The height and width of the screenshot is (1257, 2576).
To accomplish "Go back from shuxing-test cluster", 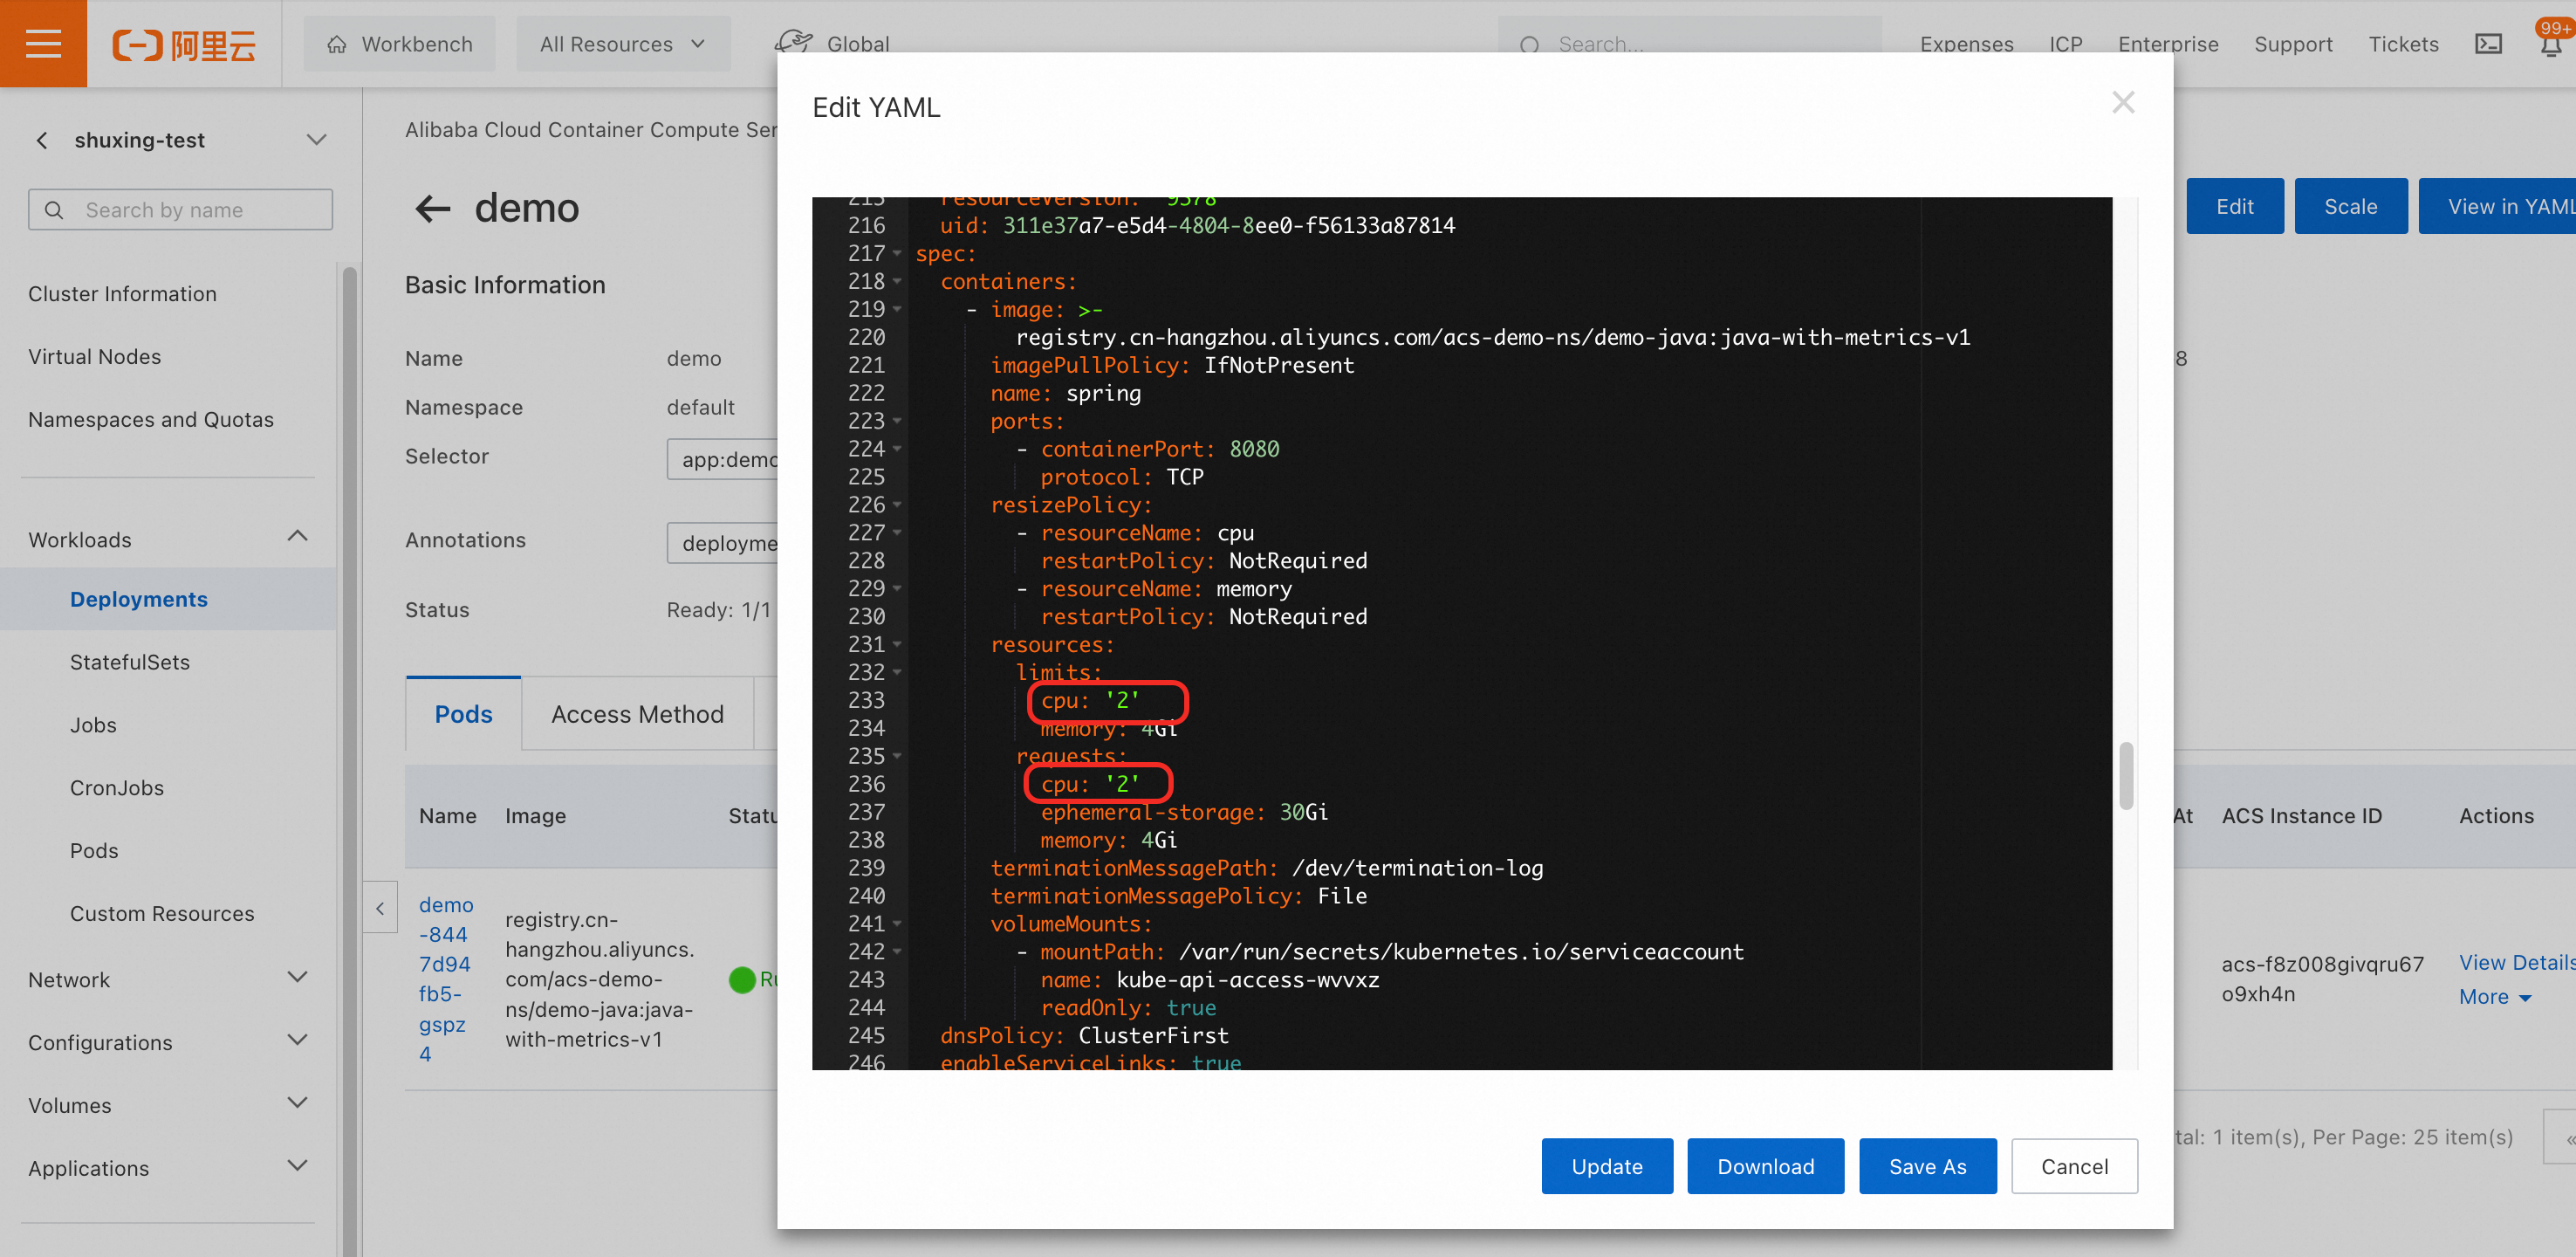I will click(x=42, y=140).
